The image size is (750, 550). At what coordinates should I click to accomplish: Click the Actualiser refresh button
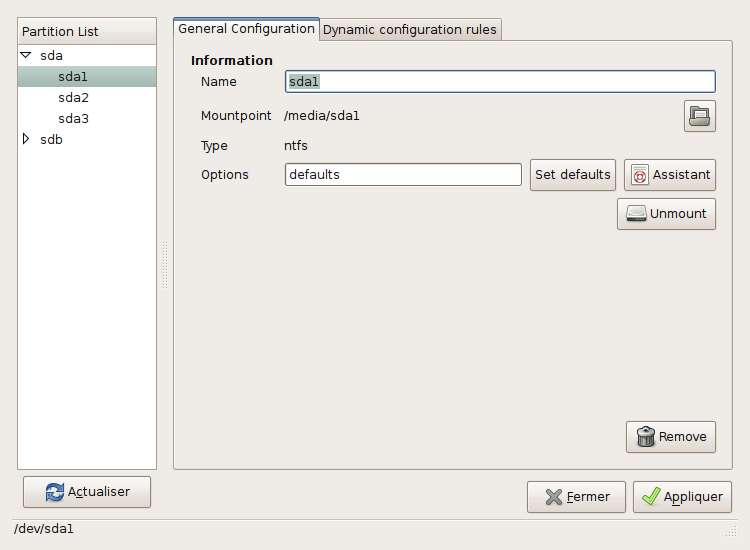tap(87, 492)
